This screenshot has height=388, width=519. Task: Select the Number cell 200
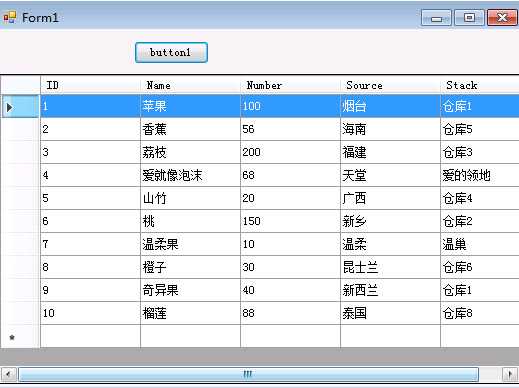[290, 152]
